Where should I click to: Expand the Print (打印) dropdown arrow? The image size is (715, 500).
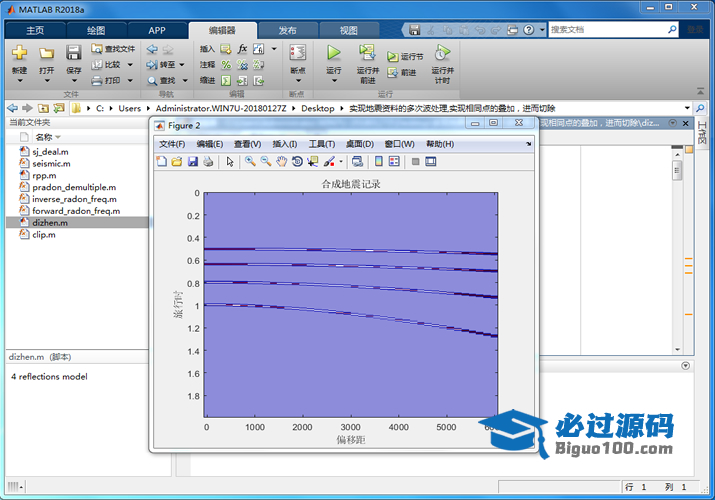point(130,81)
